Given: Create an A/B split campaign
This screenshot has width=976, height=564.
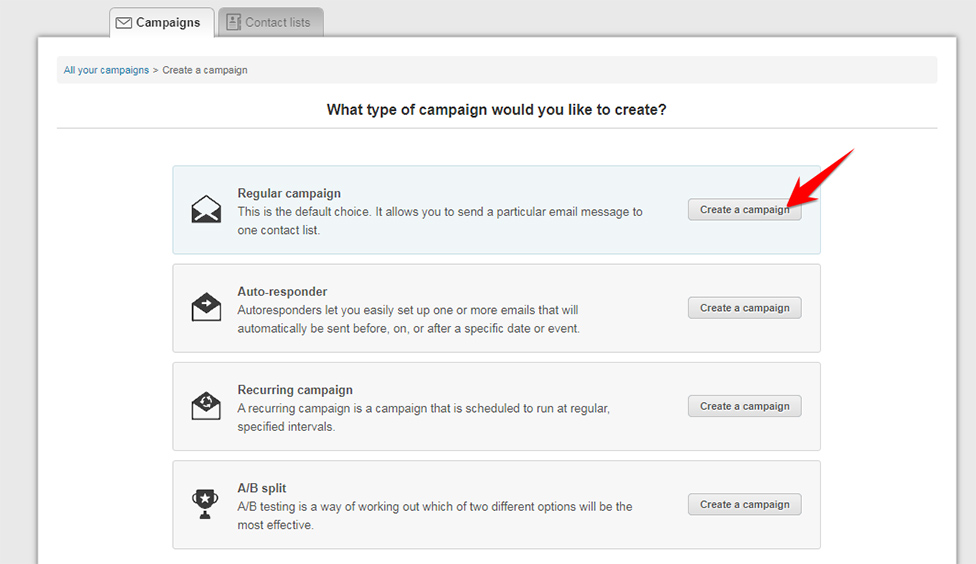Looking at the screenshot, I should [744, 505].
